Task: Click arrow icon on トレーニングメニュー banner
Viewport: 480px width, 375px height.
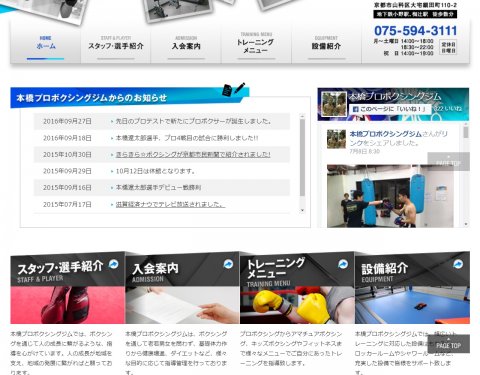Action: pos(343,264)
